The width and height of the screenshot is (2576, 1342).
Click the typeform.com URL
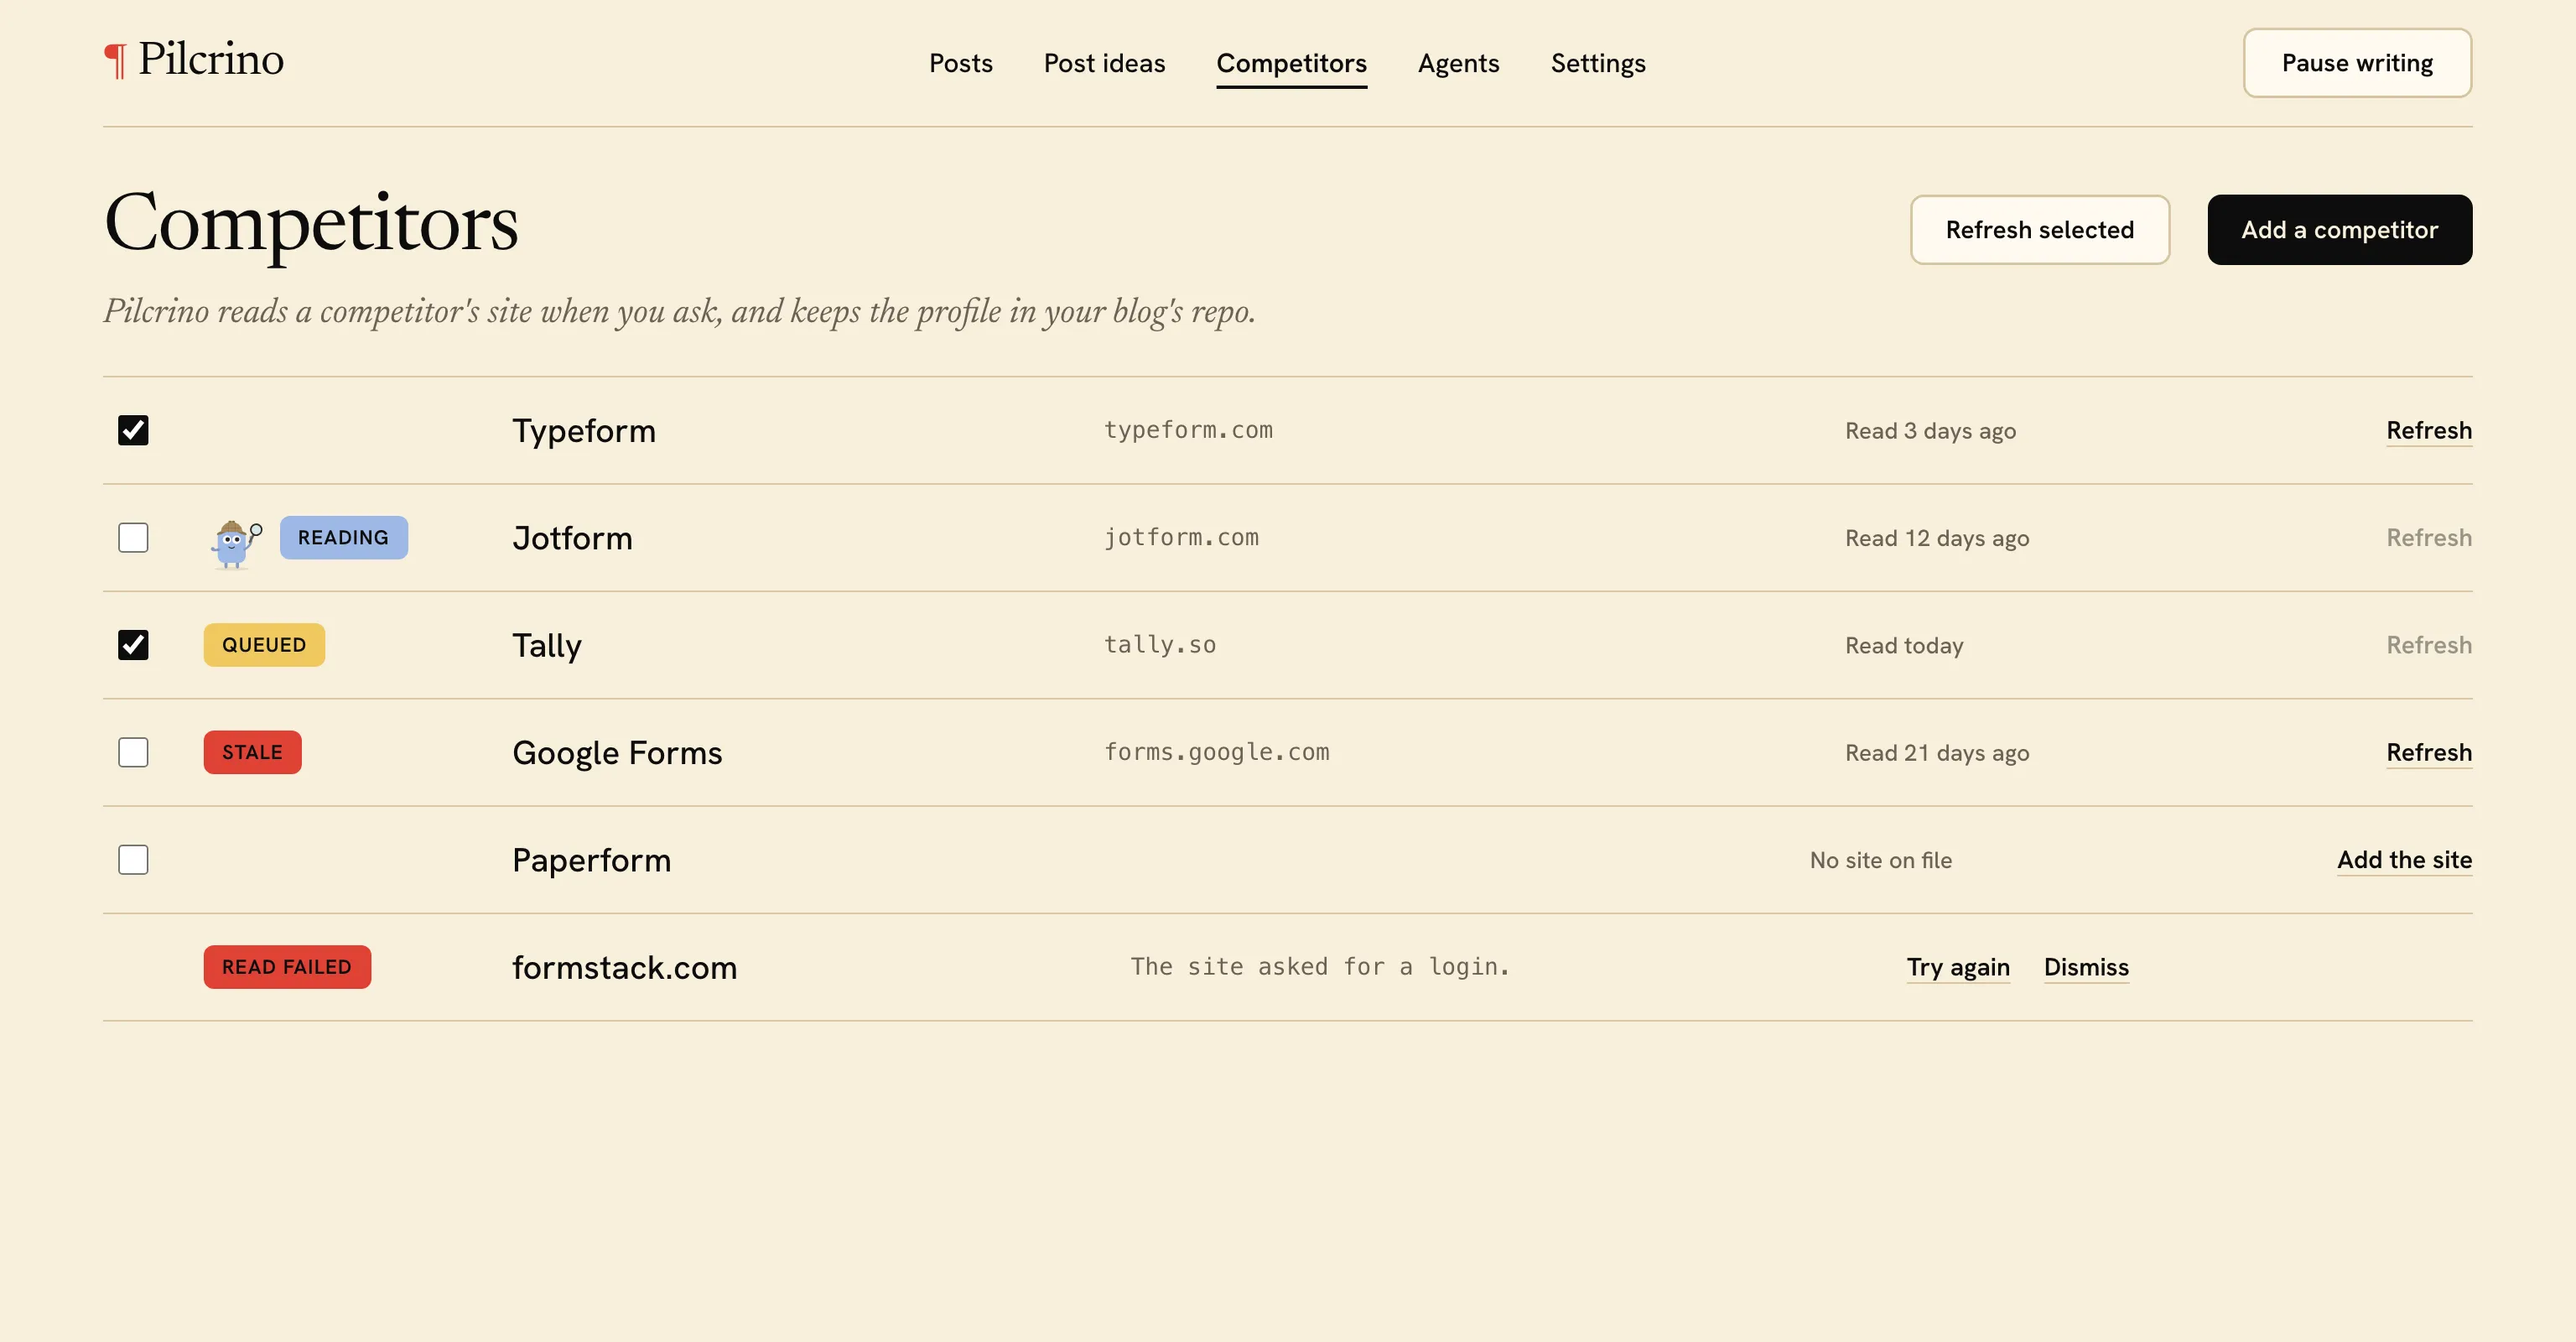[x=1188, y=430]
